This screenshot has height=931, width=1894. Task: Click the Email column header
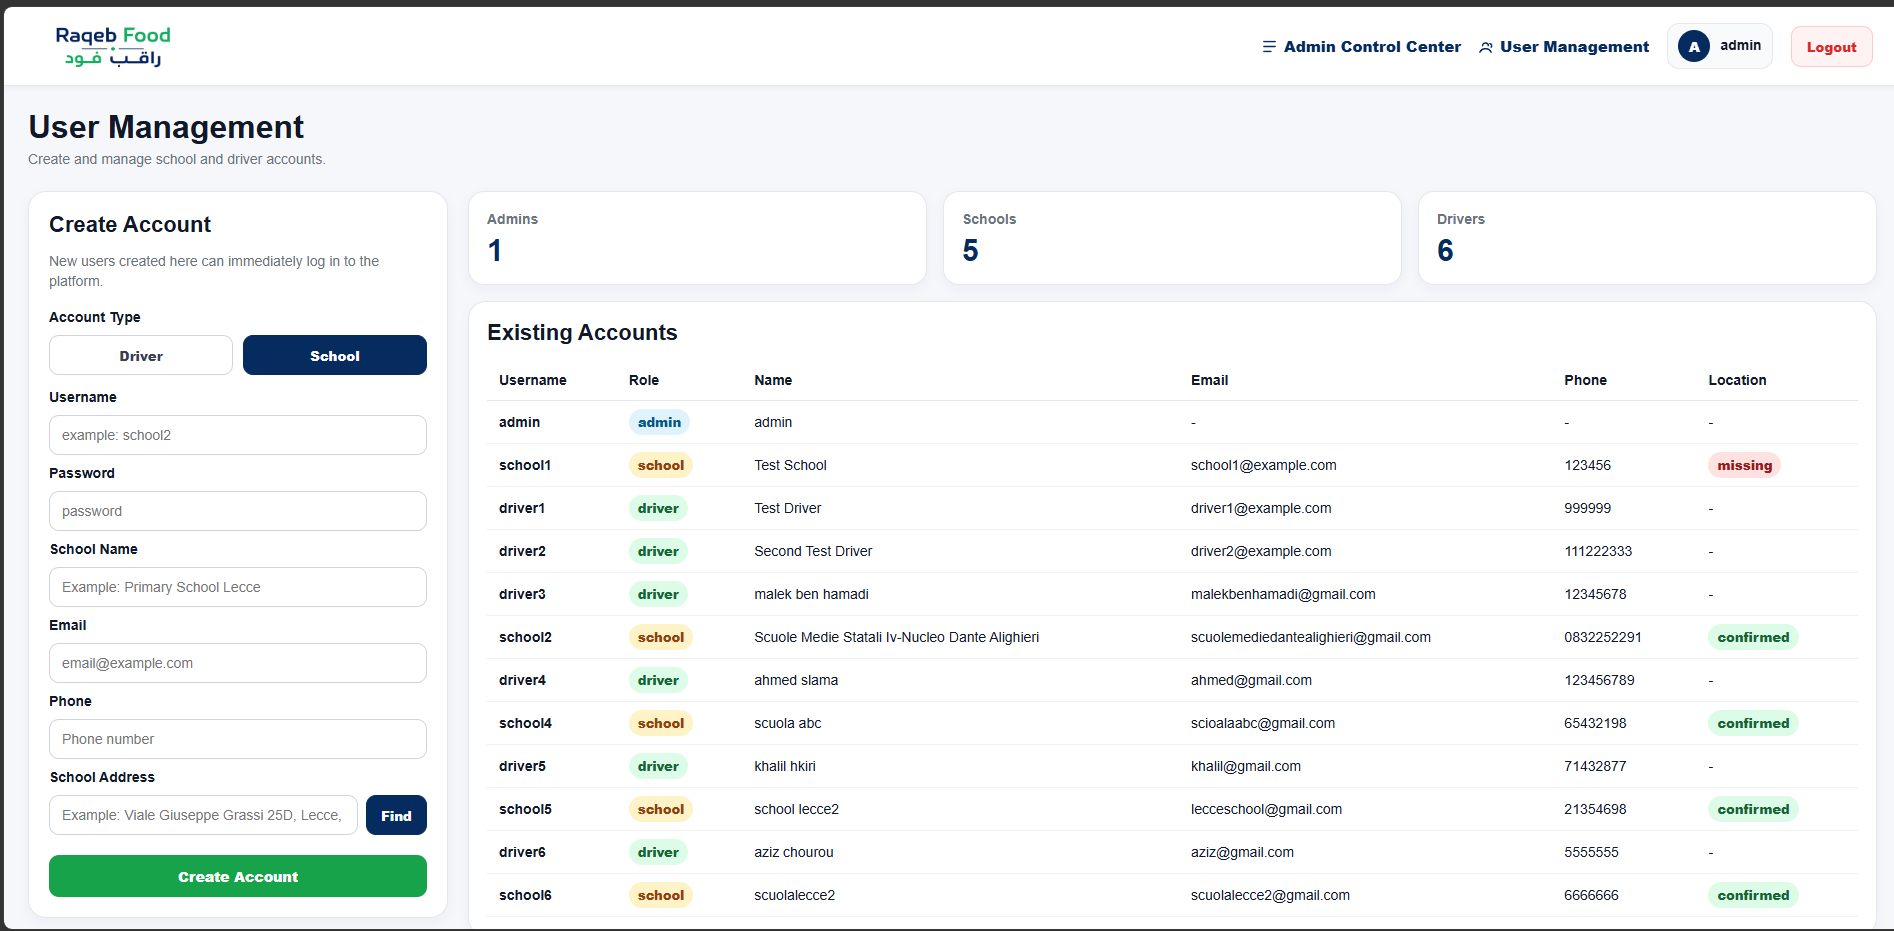[x=1209, y=380]
